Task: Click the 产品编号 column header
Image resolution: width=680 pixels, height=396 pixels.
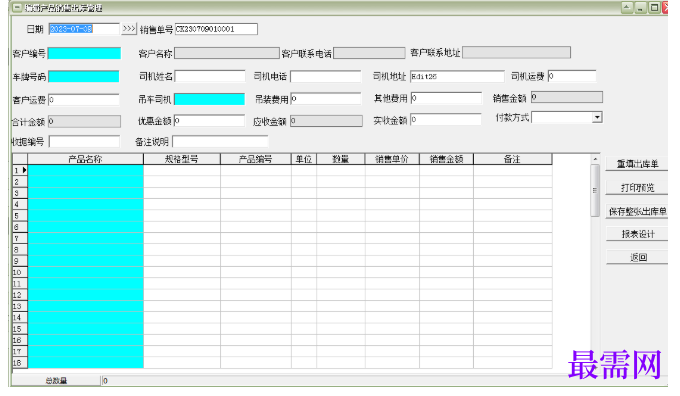Action: pos(255,159)
